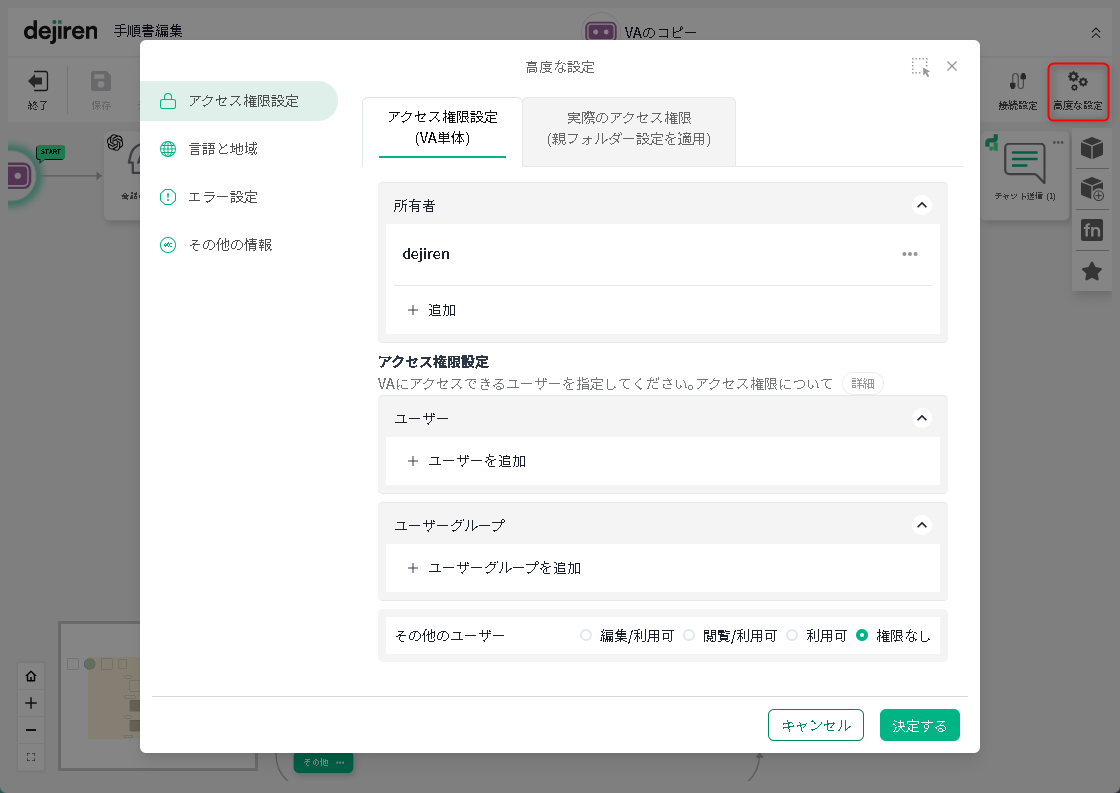Switch to 実際のアクセス権限 tab
This screenshot has width=1120, height=793.
point(629,129)
